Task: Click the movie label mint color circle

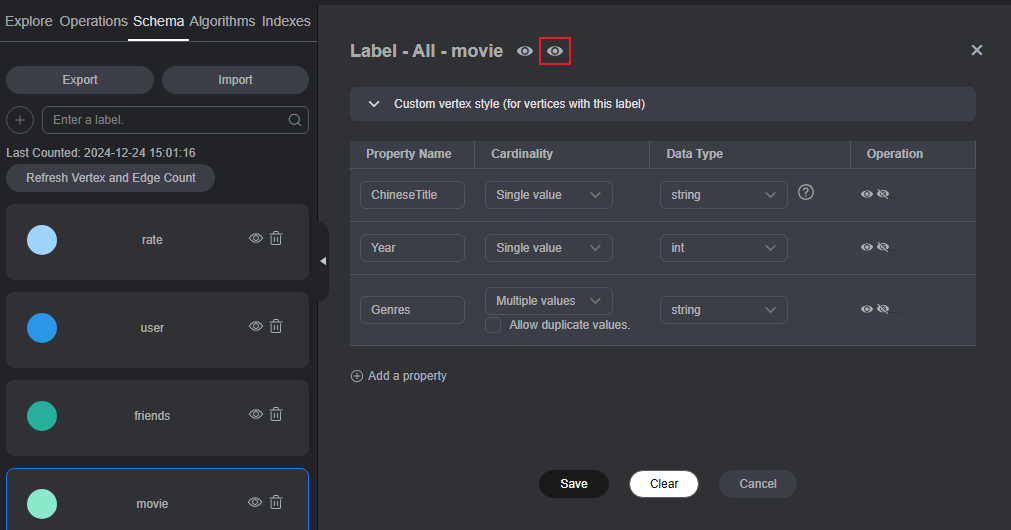Action: [42, 504]
